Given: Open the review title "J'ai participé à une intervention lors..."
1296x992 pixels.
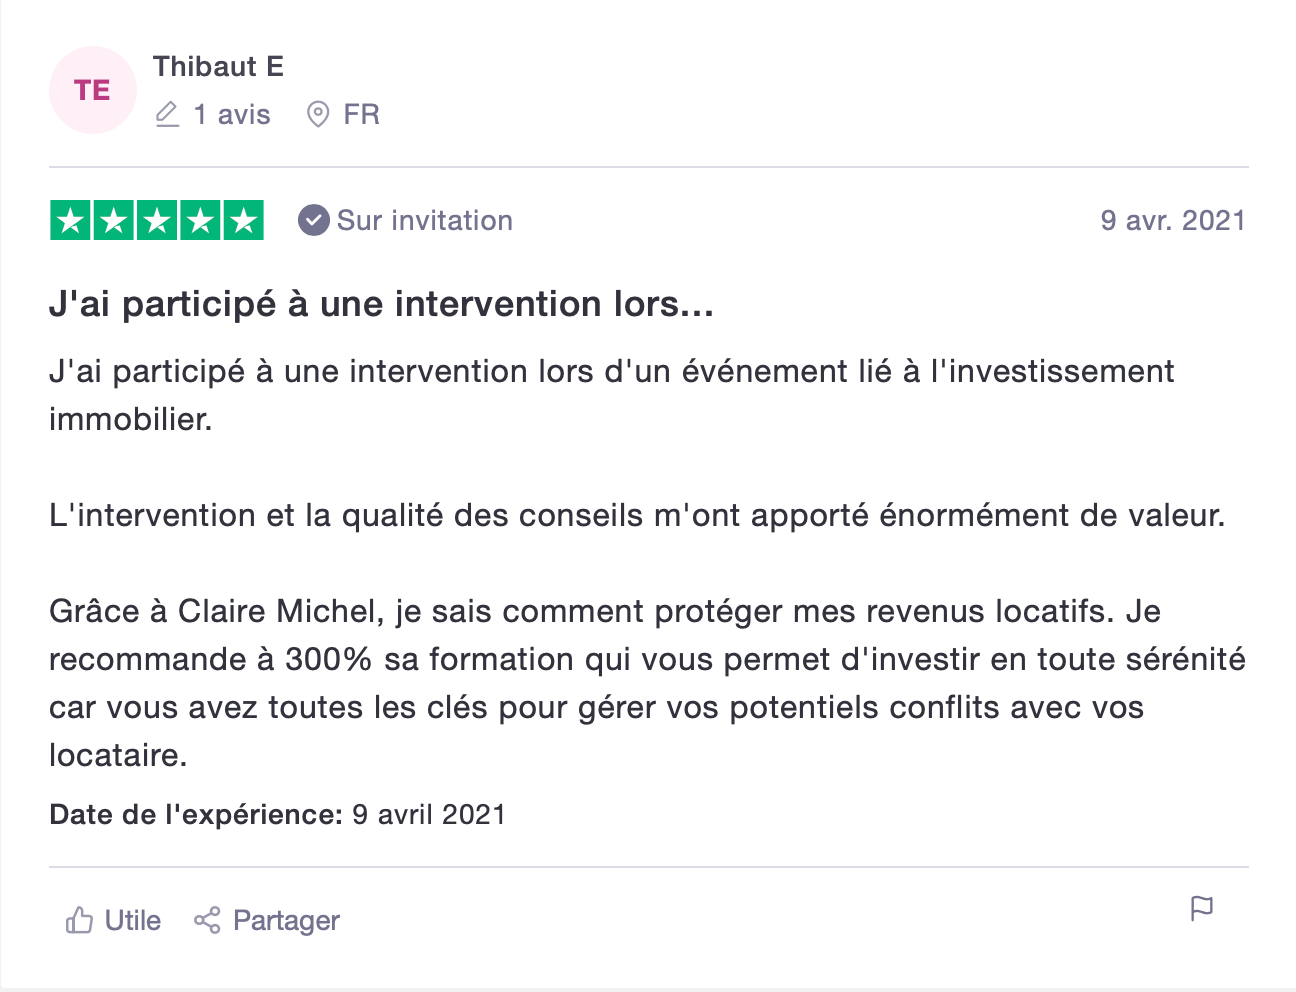Looking at the screenshot, I should tap(381, 304).
